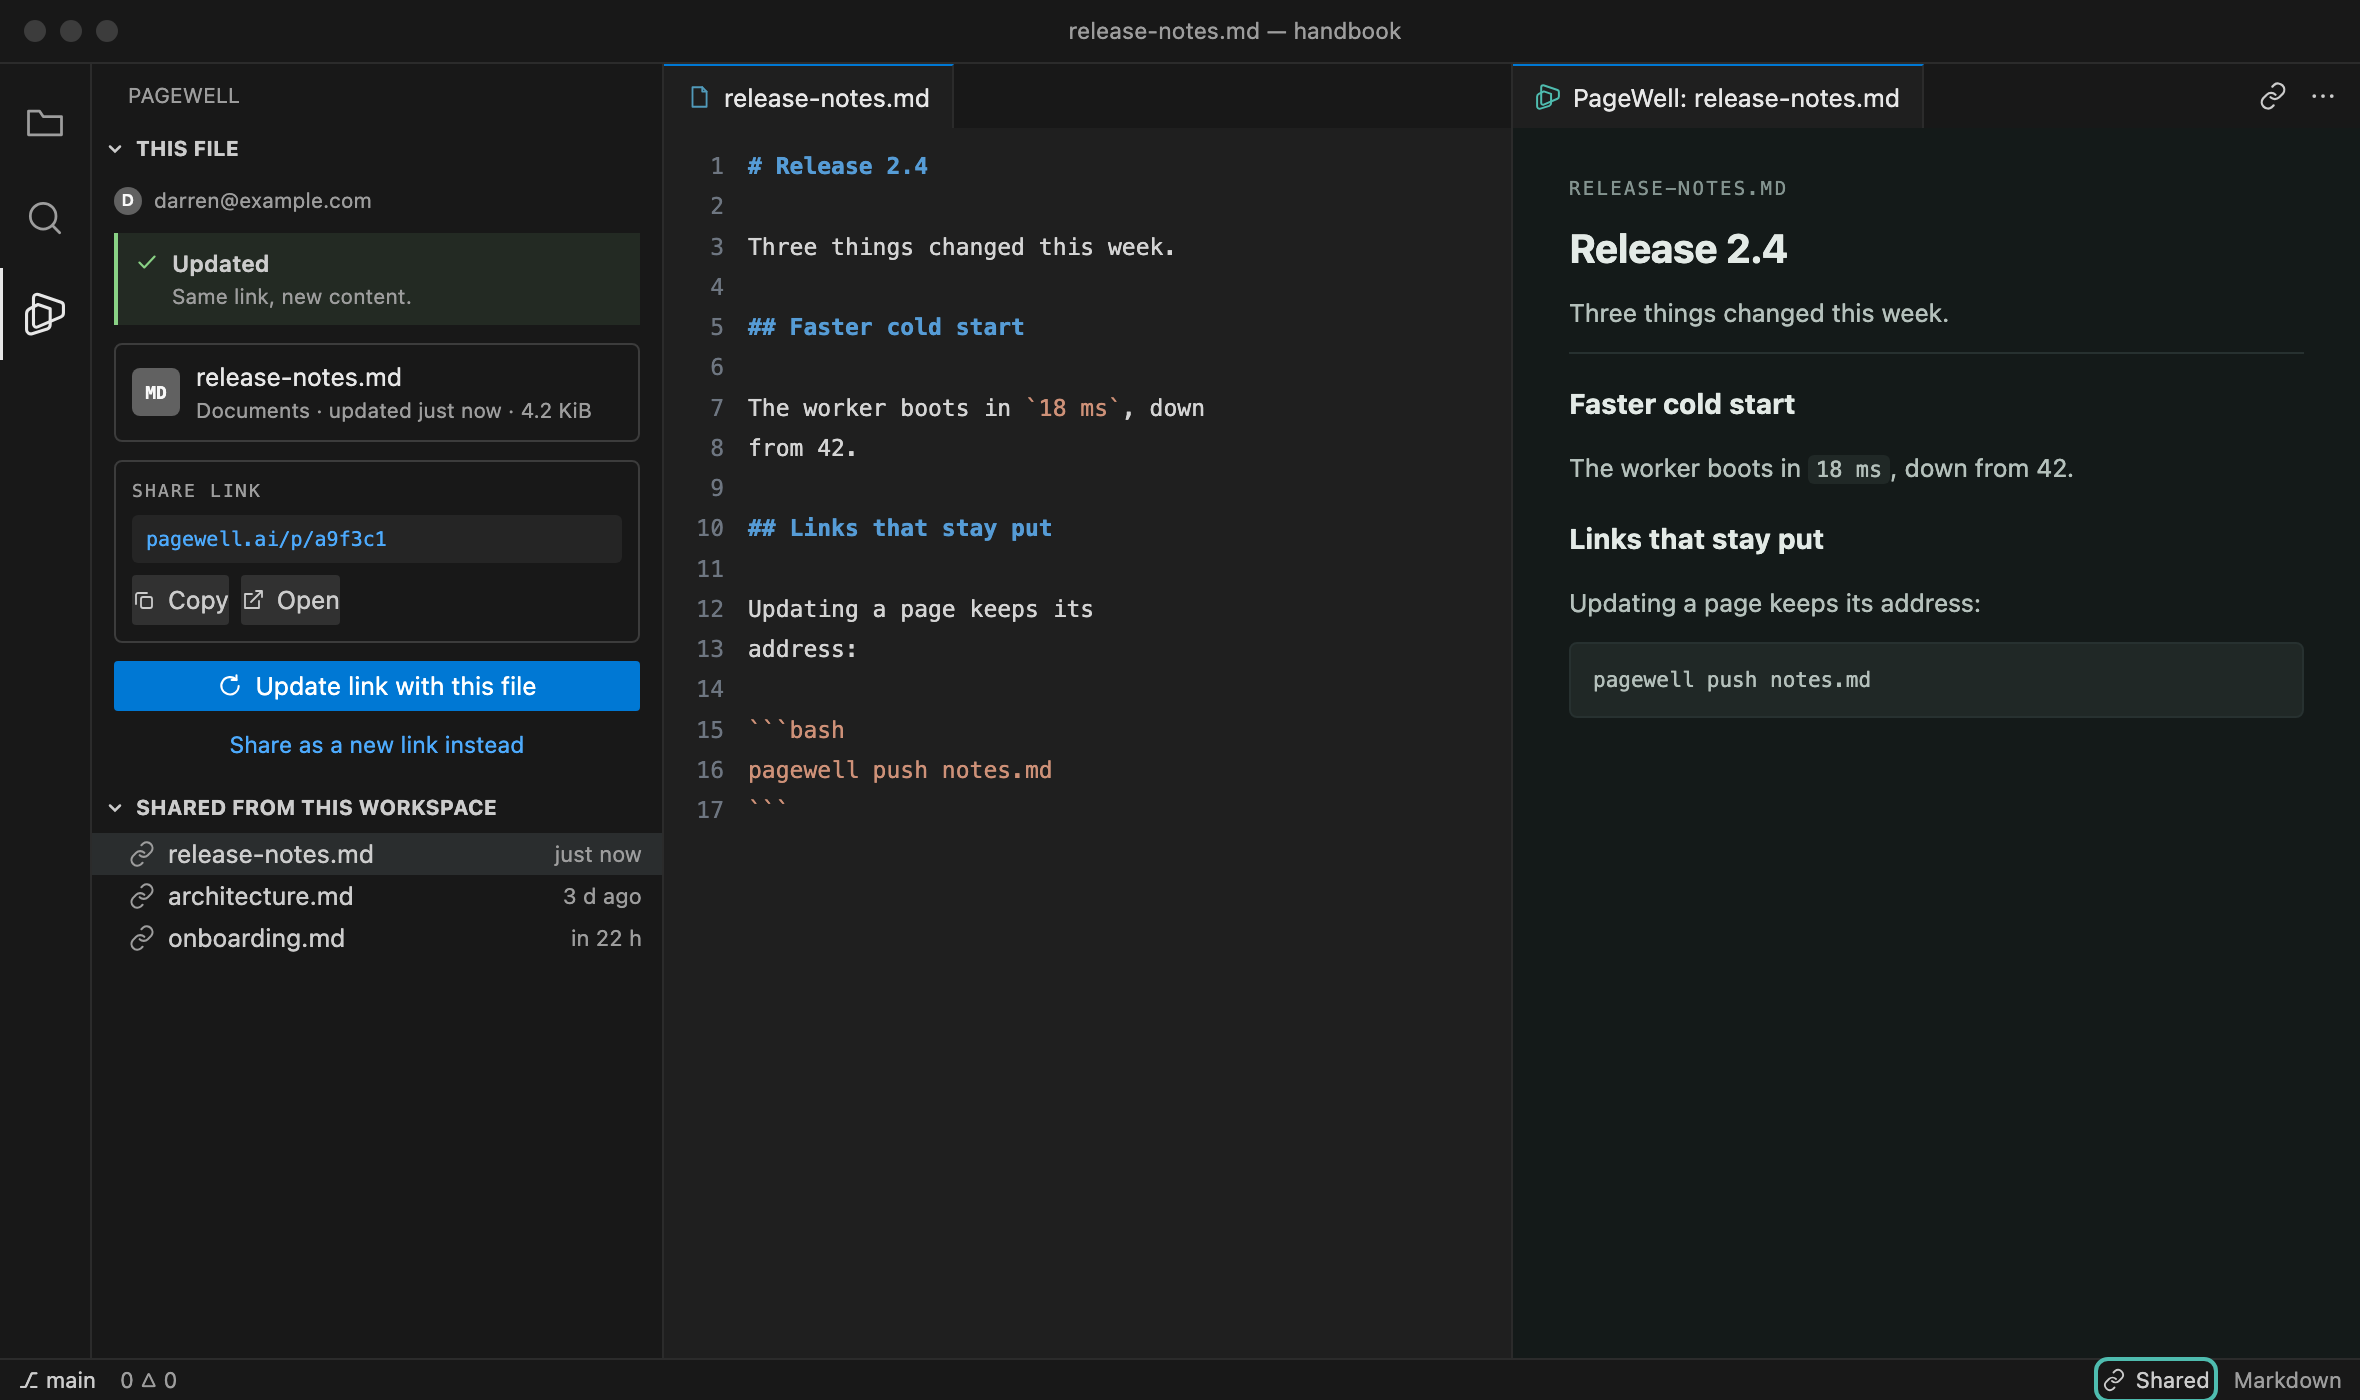Click editor line 'Three things changed this week.'
Viewport: 2360px width, 1400px height.
[961, 247]
